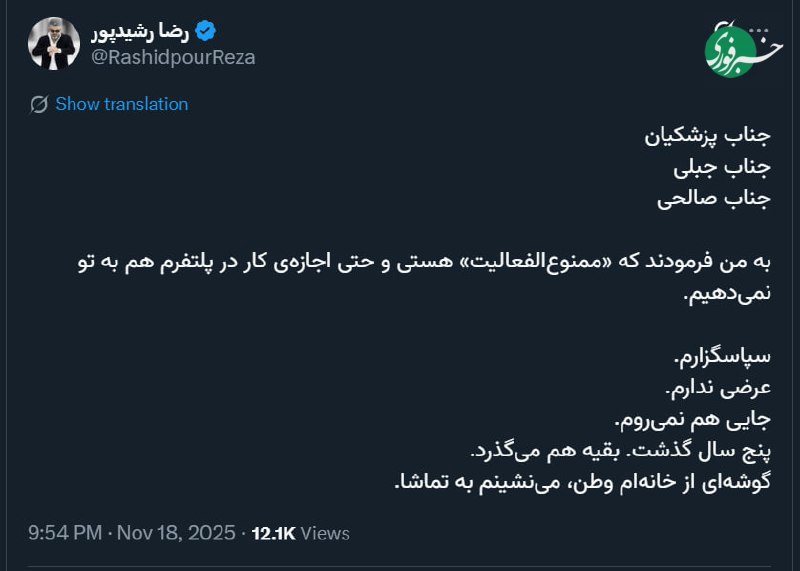
Task: Click the green Khabar Fori logo
Action: click(x=738, y=48)
